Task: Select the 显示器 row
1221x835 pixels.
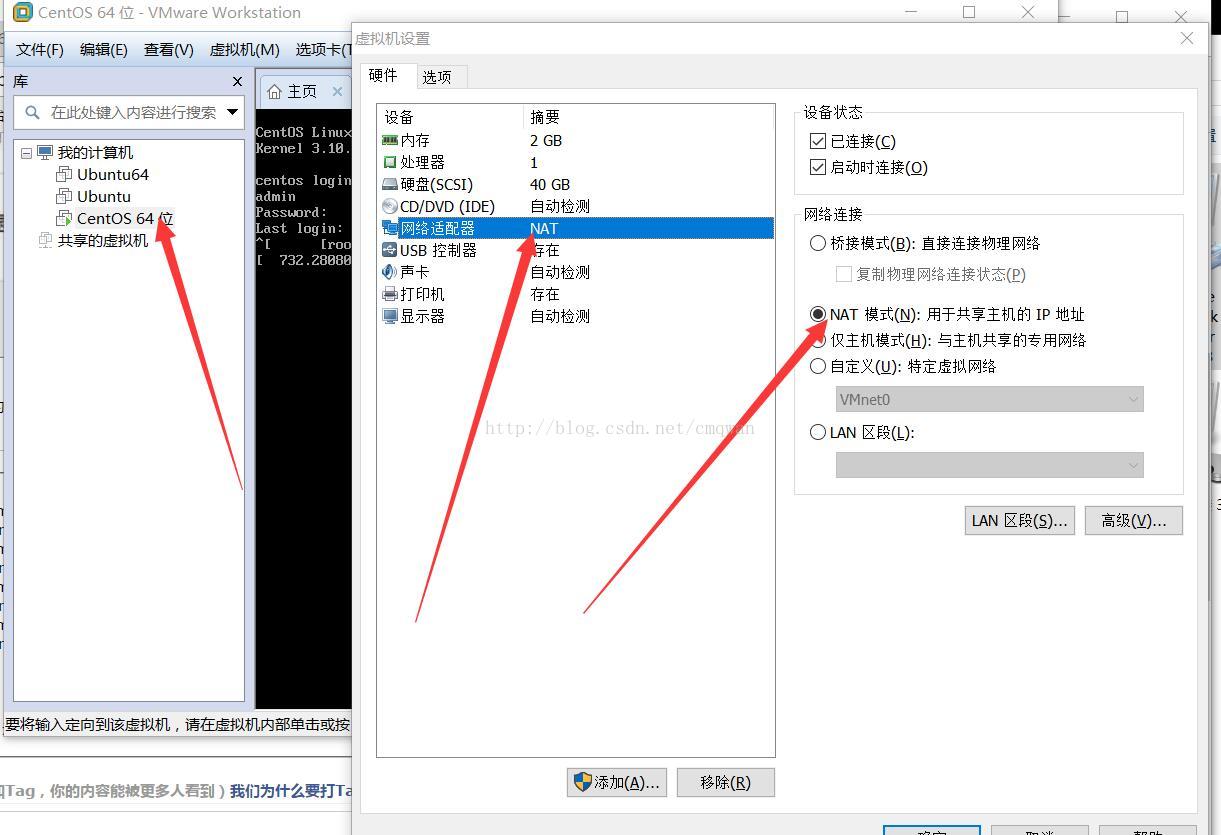Action: [x=576, y=317]
